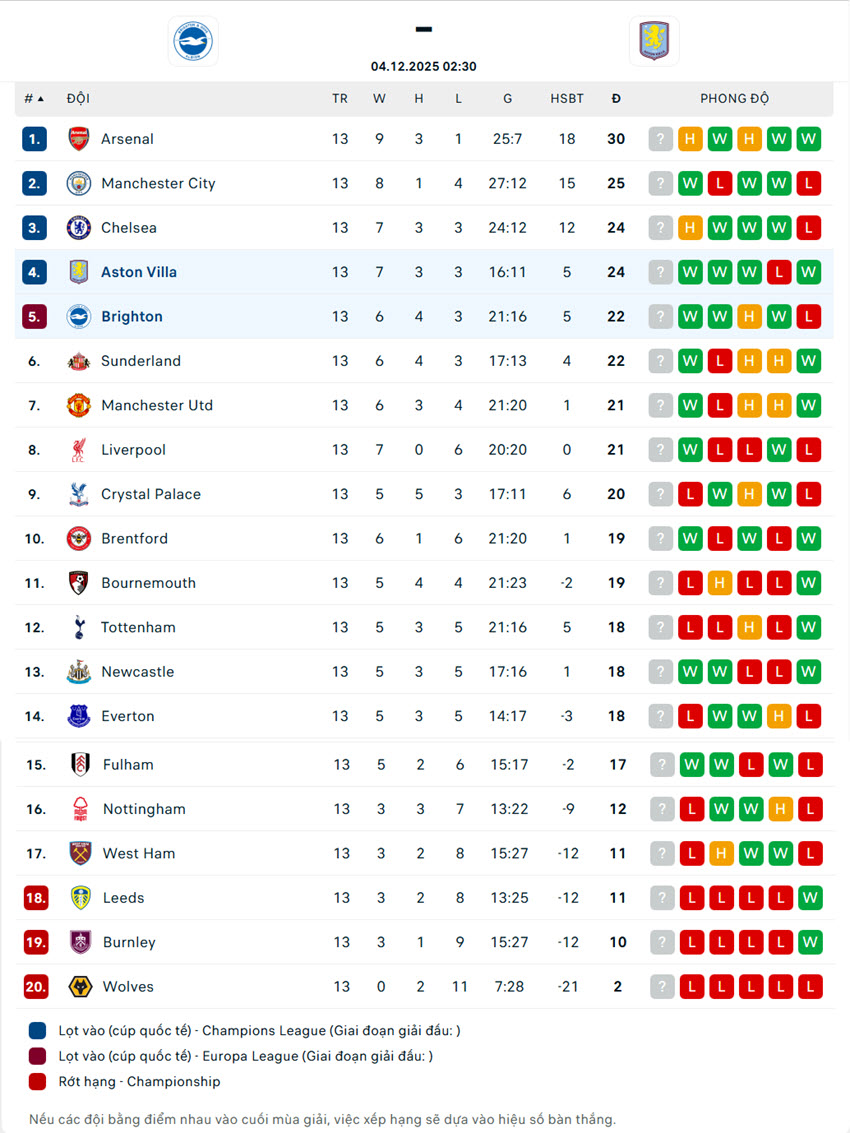Click the Arsenal club logo

pyautogui.click(x=79, y=139)
